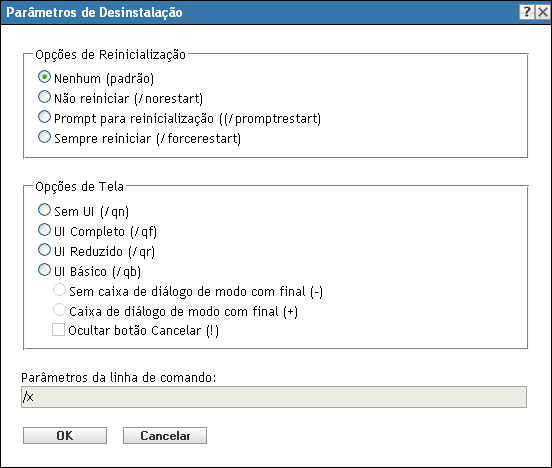
Task: Click the Opções de Tela group heading
Action: tap(80, 187)
